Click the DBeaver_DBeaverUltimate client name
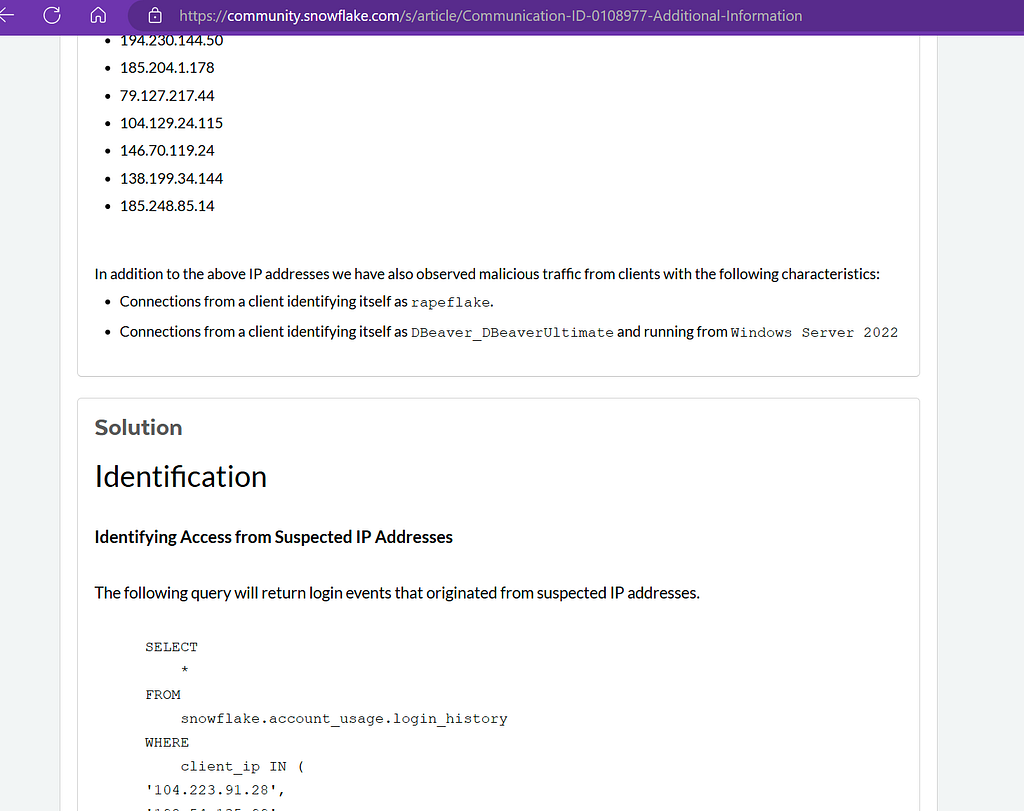Image resolution: width=1024 pixels, height=811 pixels. (512, 332)
